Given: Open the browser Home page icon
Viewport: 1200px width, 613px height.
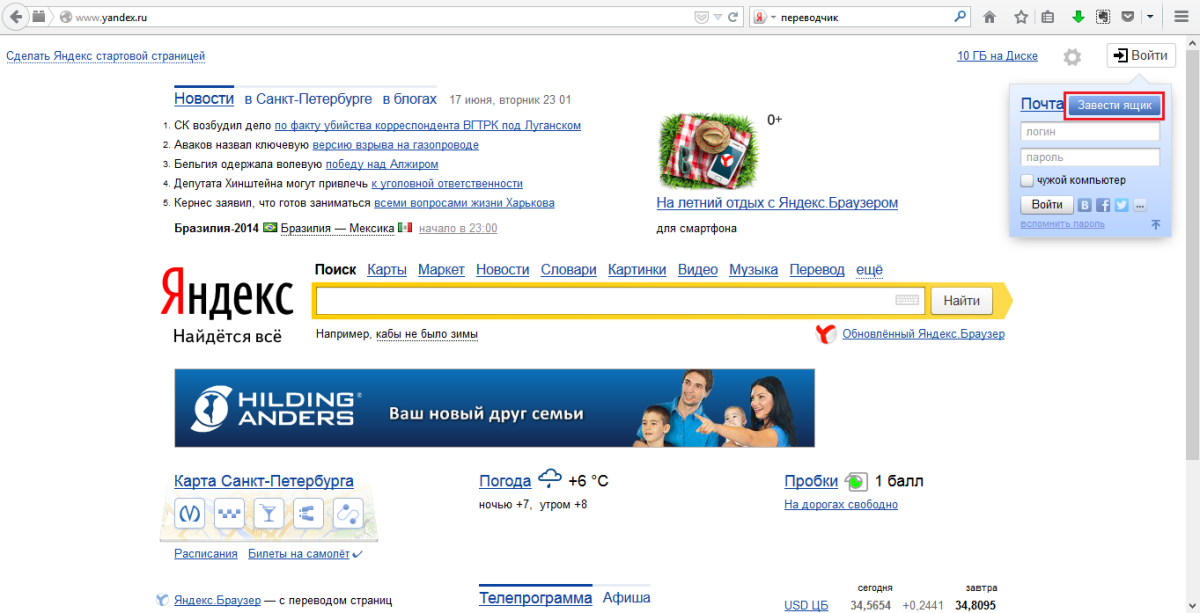Looking at the screenshot, I should tap(990, 17).
